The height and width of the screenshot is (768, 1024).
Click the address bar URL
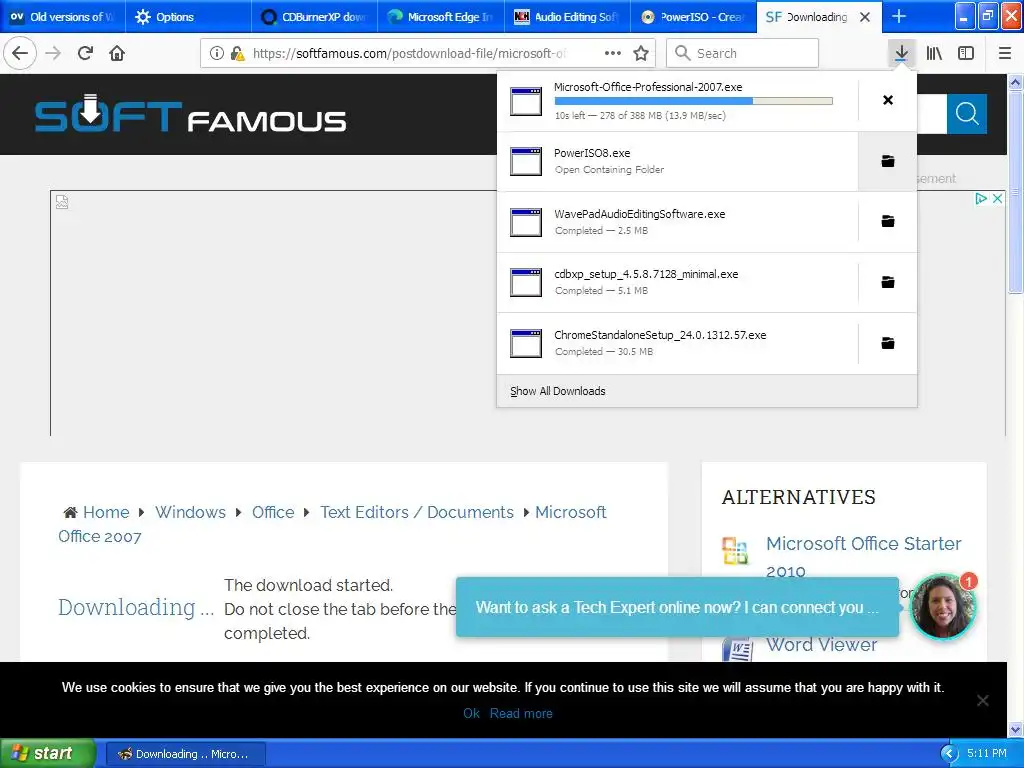point(409,53)
